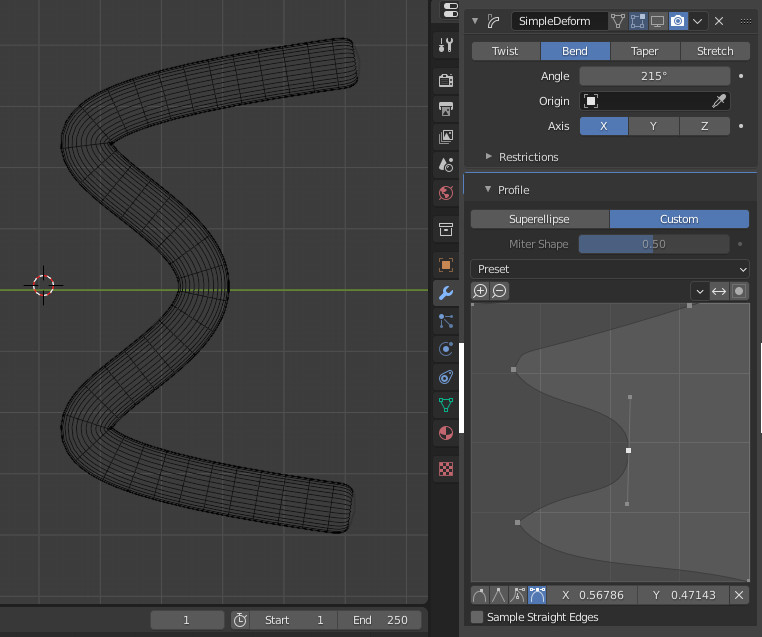
Task: Click the SimpleDeform modifier type icon
Action: 494,21
